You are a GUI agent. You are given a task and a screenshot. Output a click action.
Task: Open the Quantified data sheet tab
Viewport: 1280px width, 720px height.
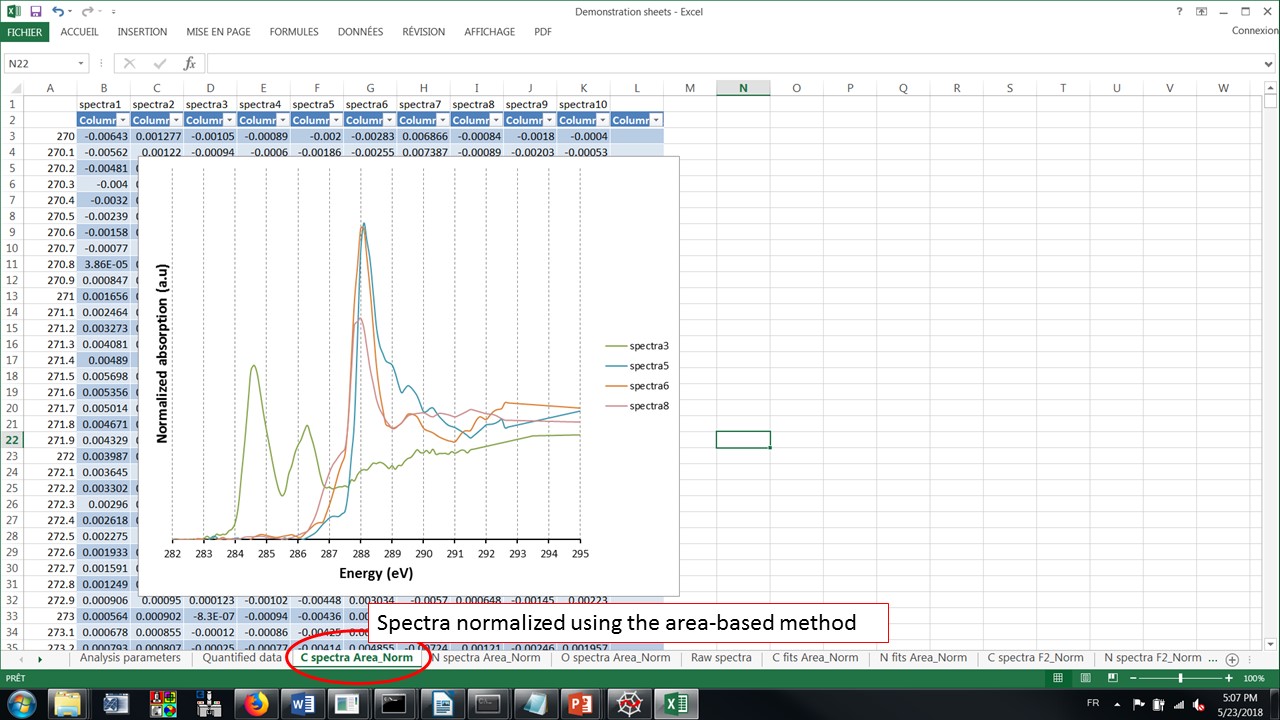242,658
